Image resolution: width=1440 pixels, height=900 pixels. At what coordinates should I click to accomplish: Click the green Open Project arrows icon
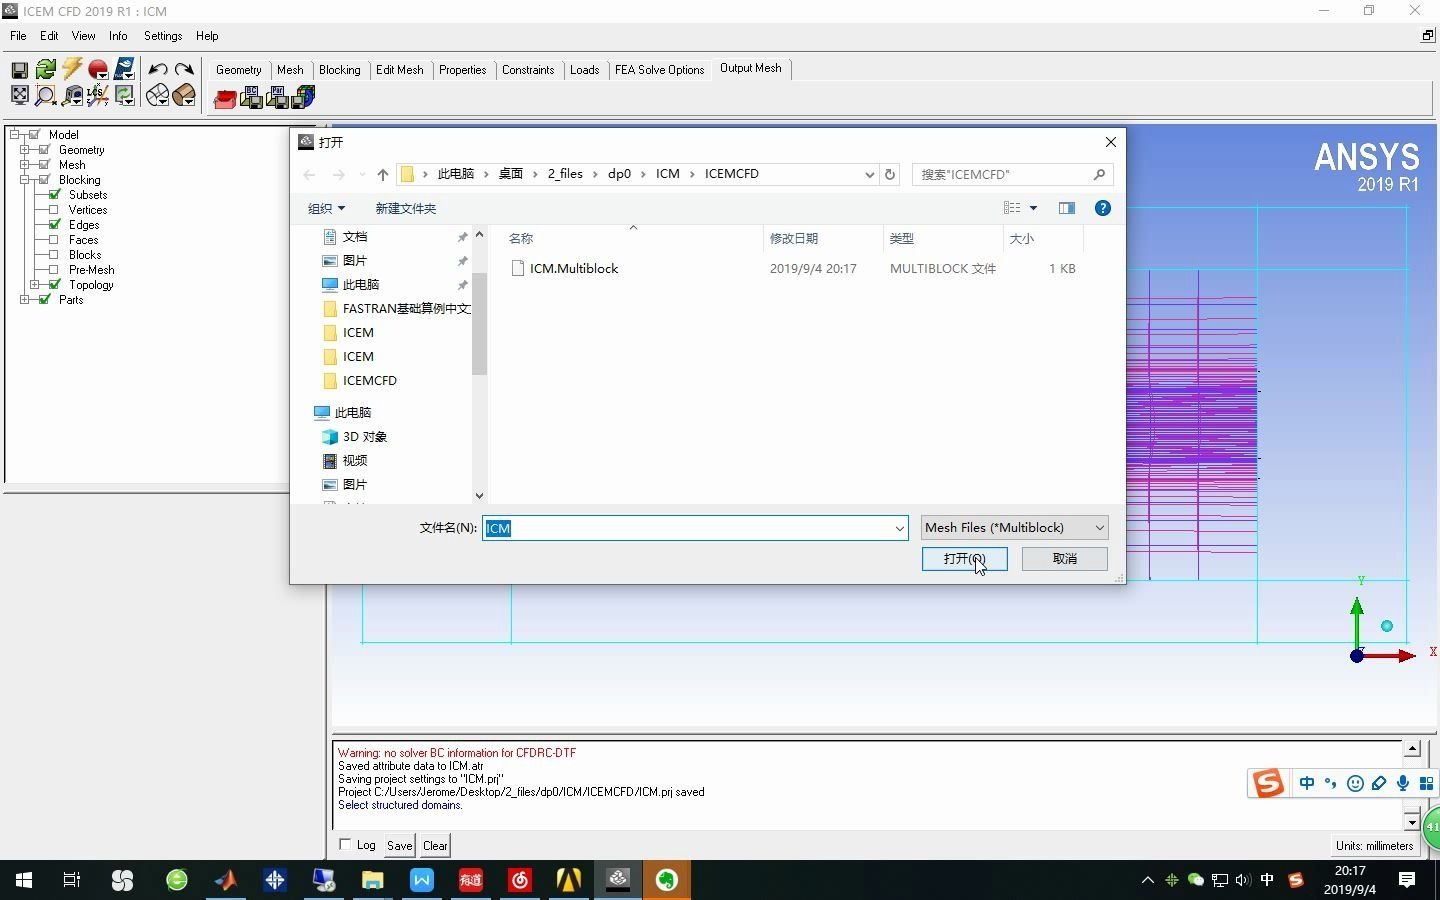tap(45, 69)
